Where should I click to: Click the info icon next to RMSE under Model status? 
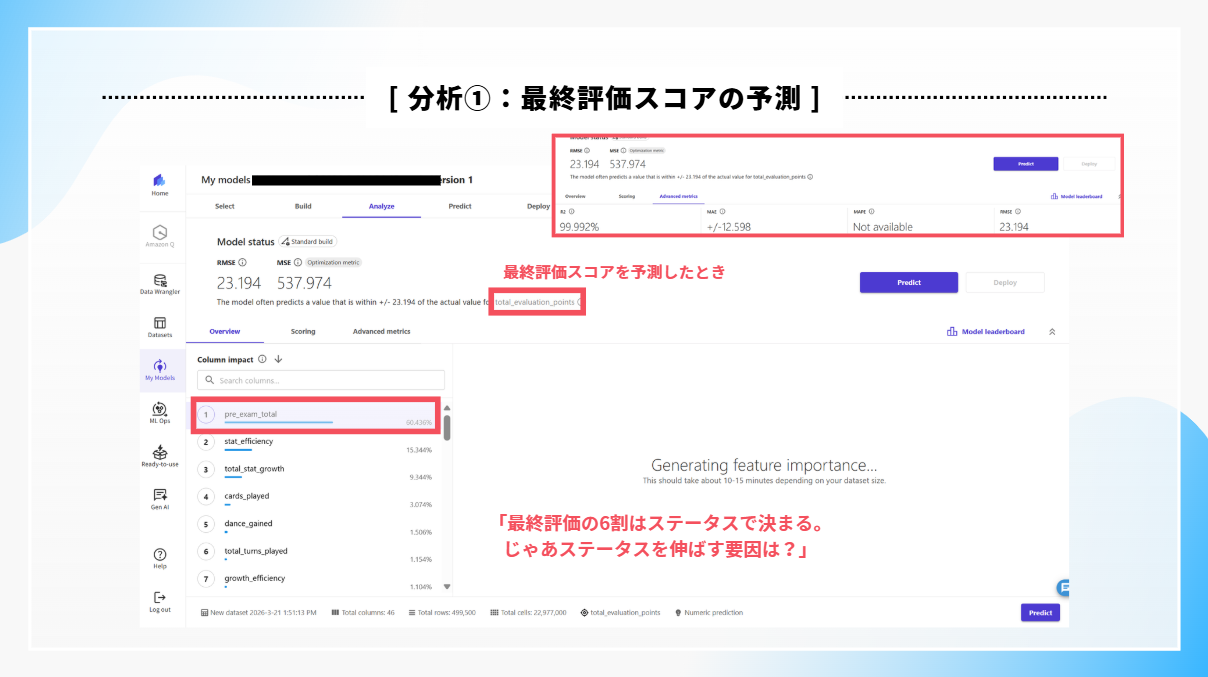pos(243,262)
